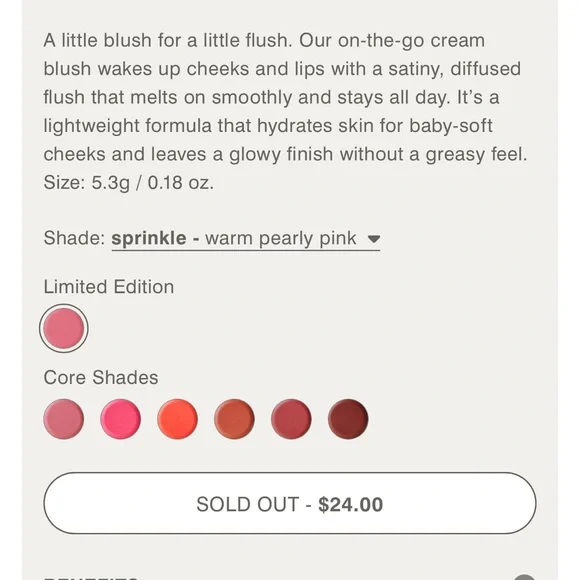Select the bright coral orange core shade
The height and width of the screenshot is (580, 580).
coord(178,419)
